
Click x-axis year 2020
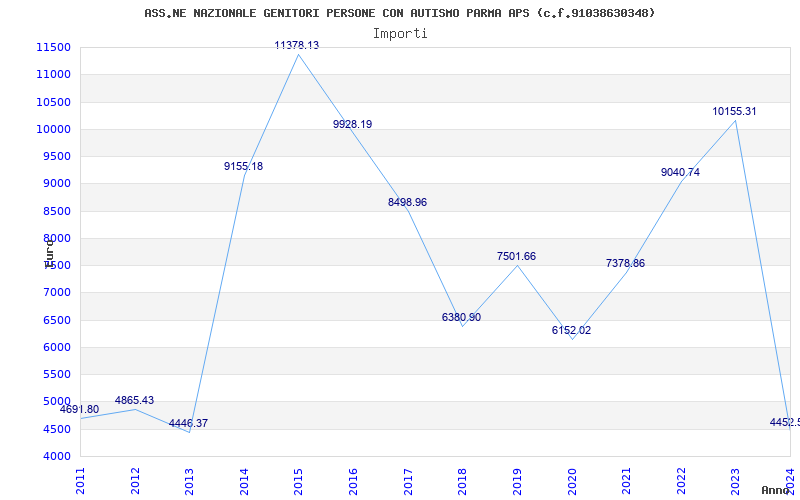[571, 481]
